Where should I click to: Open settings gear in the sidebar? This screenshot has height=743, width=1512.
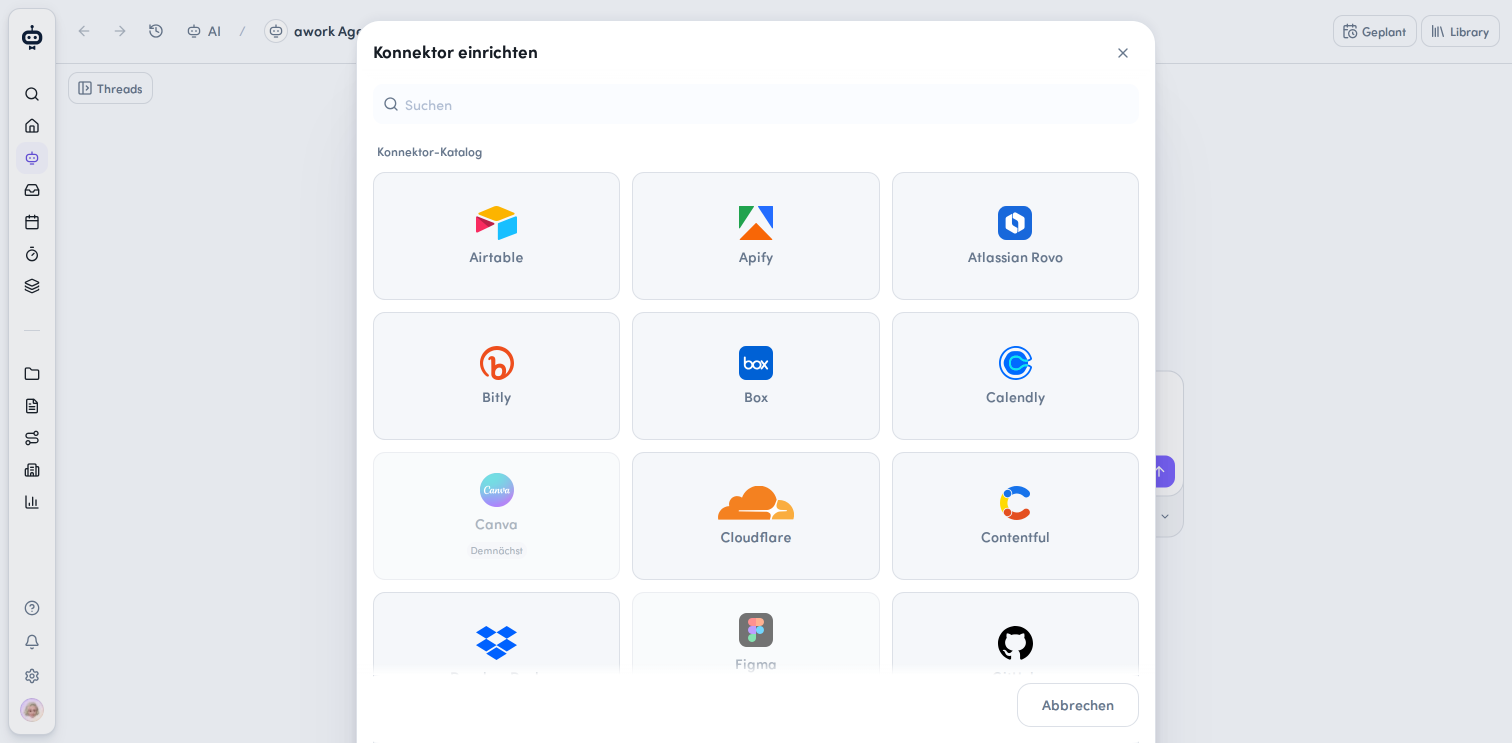[32, 676]
